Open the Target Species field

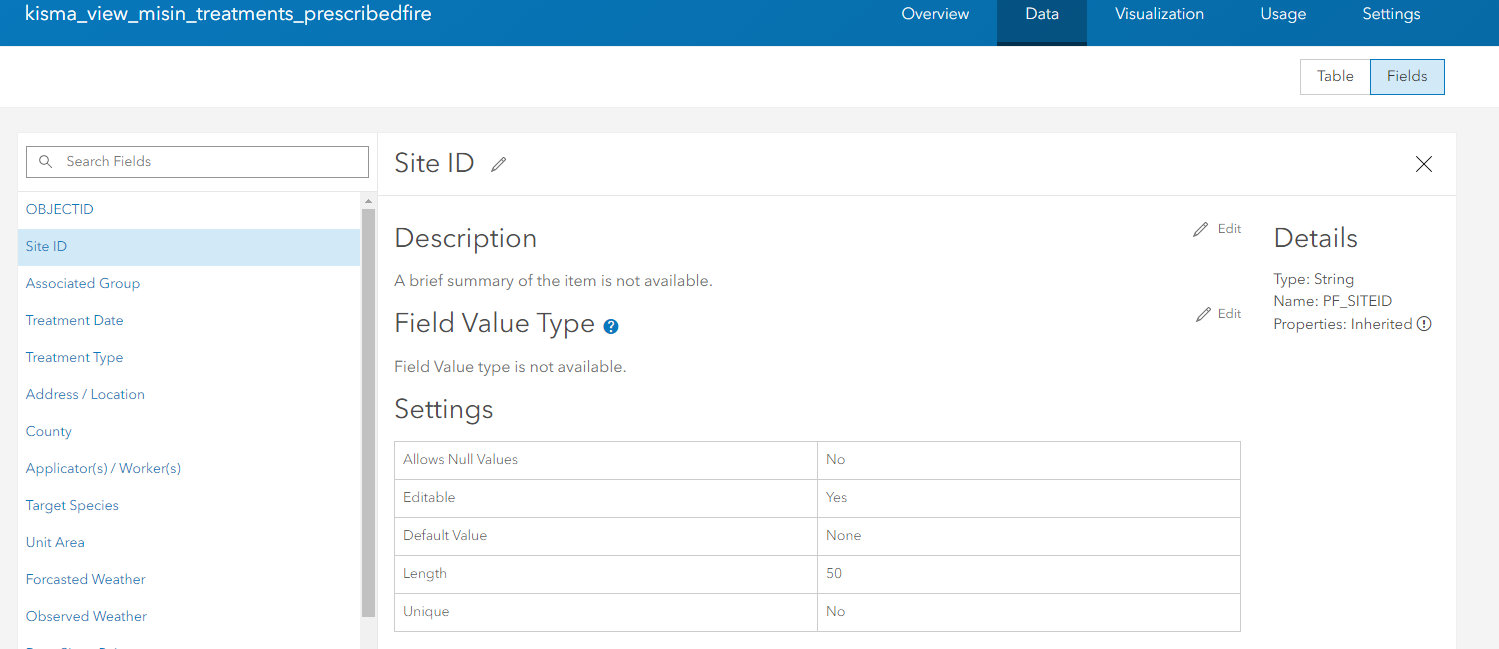point(72,506)
